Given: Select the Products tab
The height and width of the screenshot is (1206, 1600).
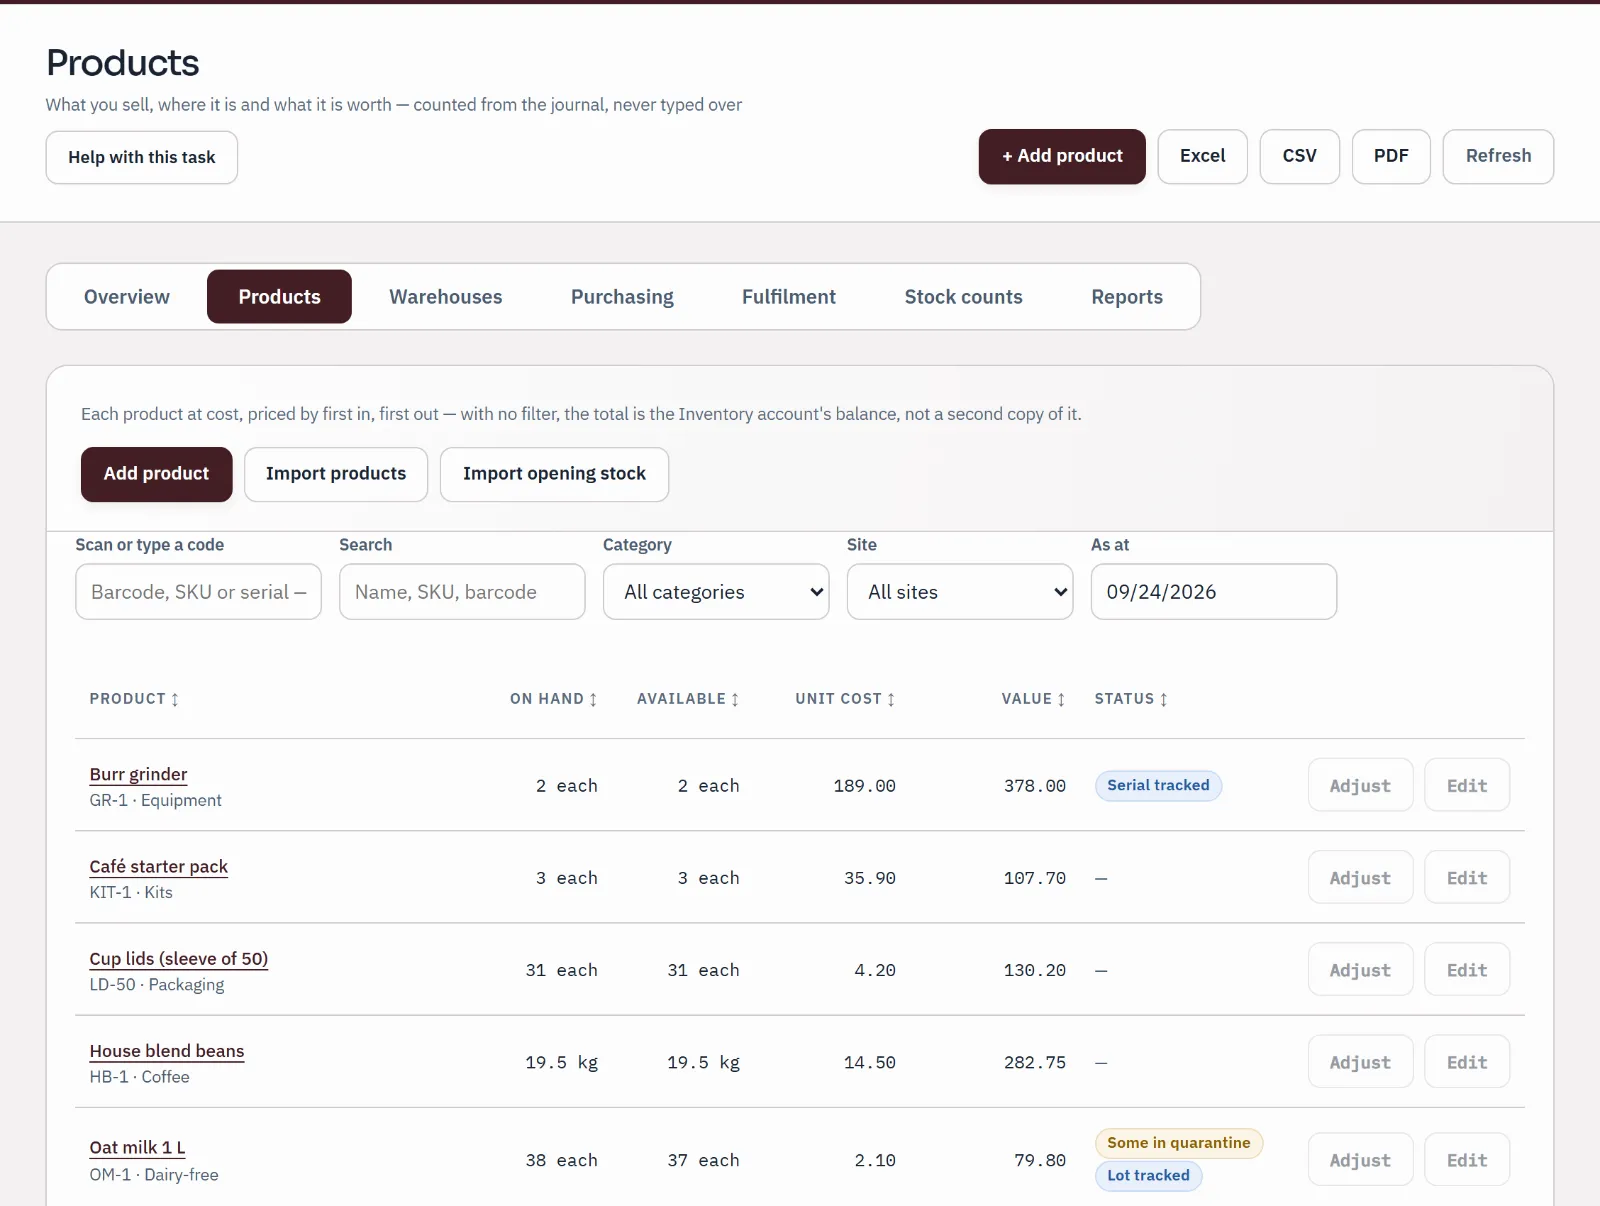Looking at the screenshot, I should click(x=279, y=297).
